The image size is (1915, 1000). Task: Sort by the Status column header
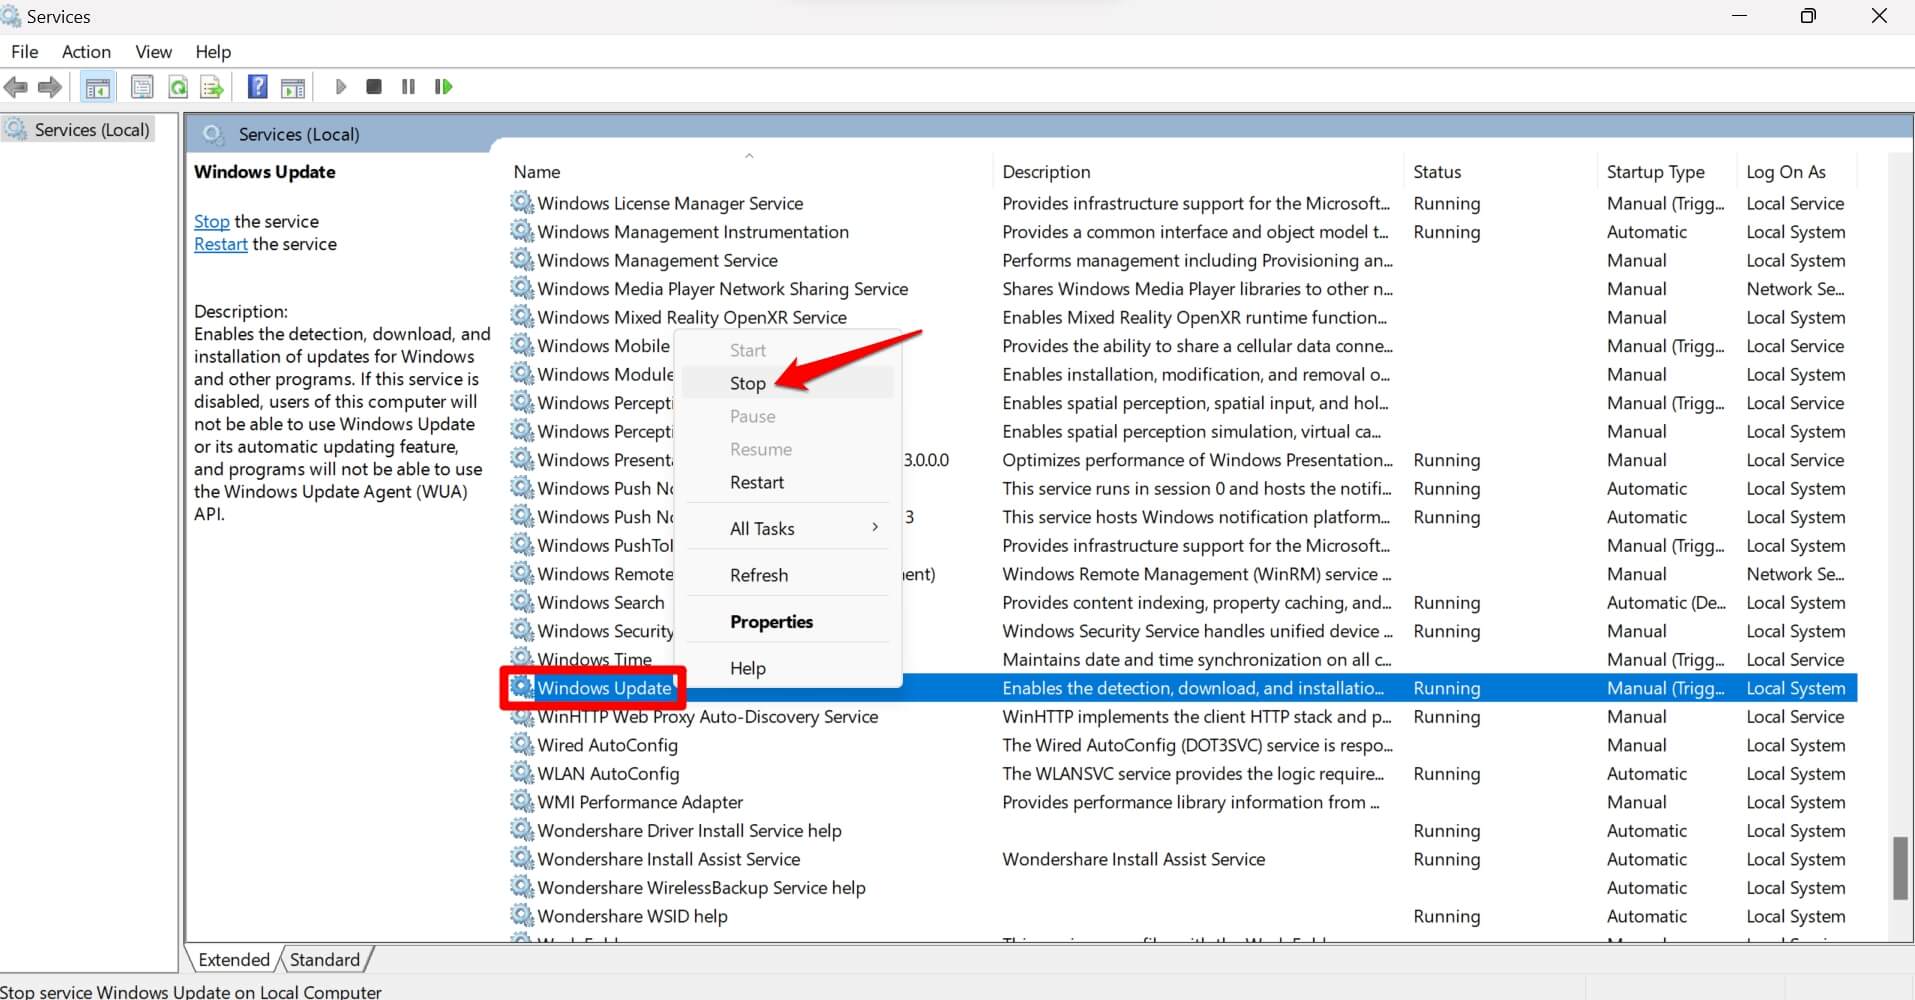(1500, 172)
